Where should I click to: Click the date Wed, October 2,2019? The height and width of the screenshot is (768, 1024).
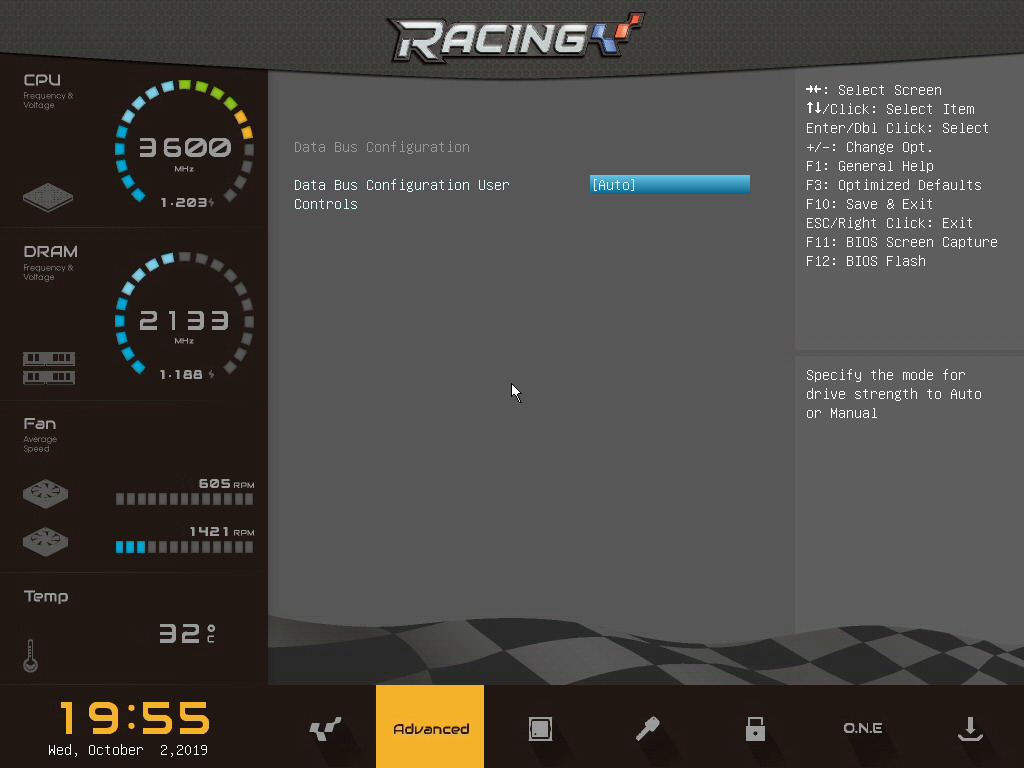tap(128, 750)
